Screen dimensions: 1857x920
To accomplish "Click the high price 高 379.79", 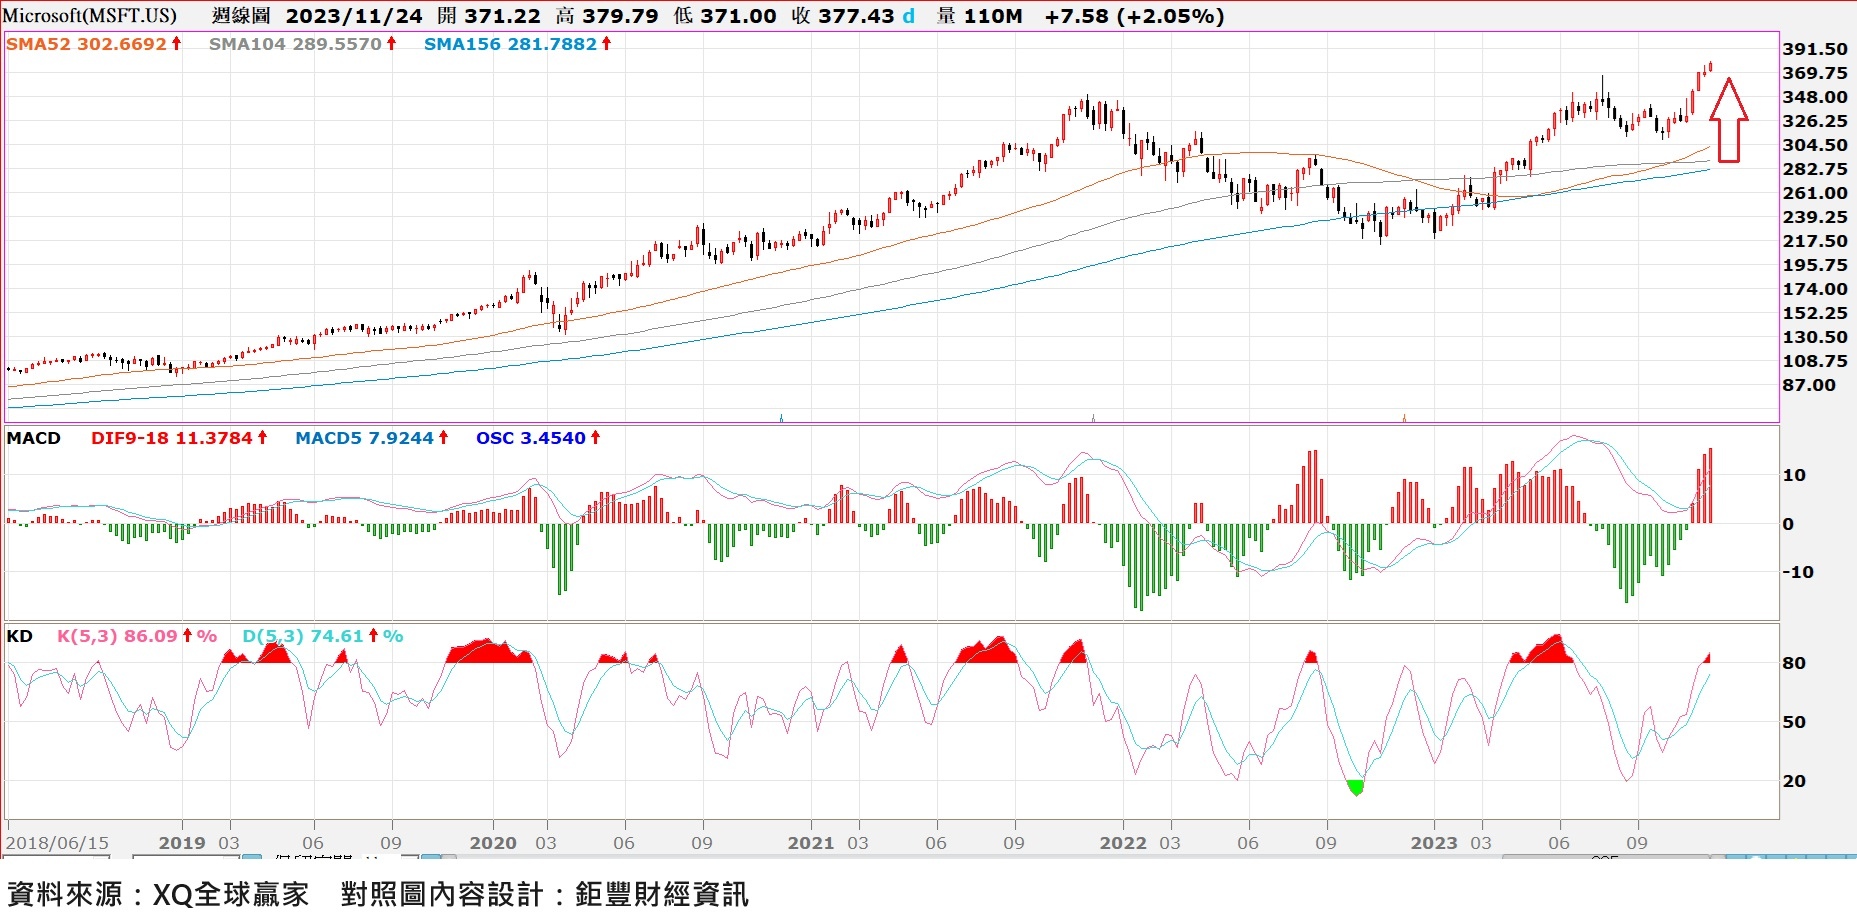I will pyautogui.click(x=607, y=16).
